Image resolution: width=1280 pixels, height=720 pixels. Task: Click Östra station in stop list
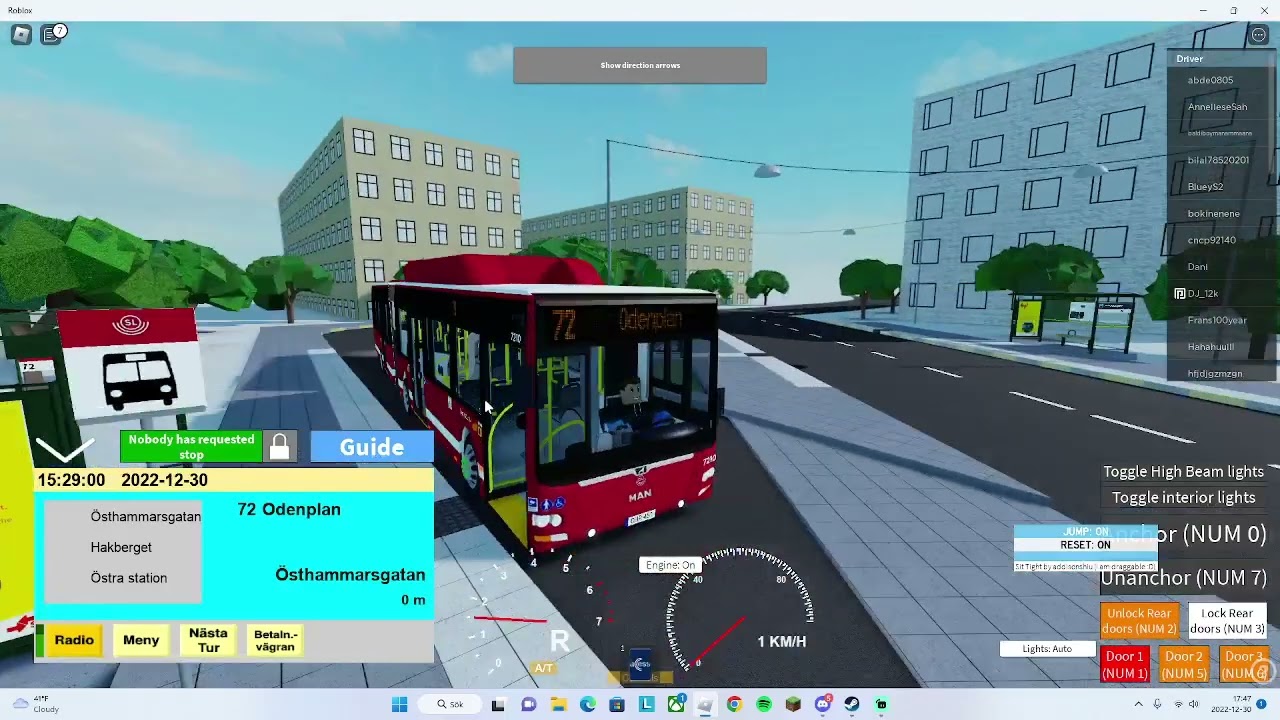tap(129, 578)
